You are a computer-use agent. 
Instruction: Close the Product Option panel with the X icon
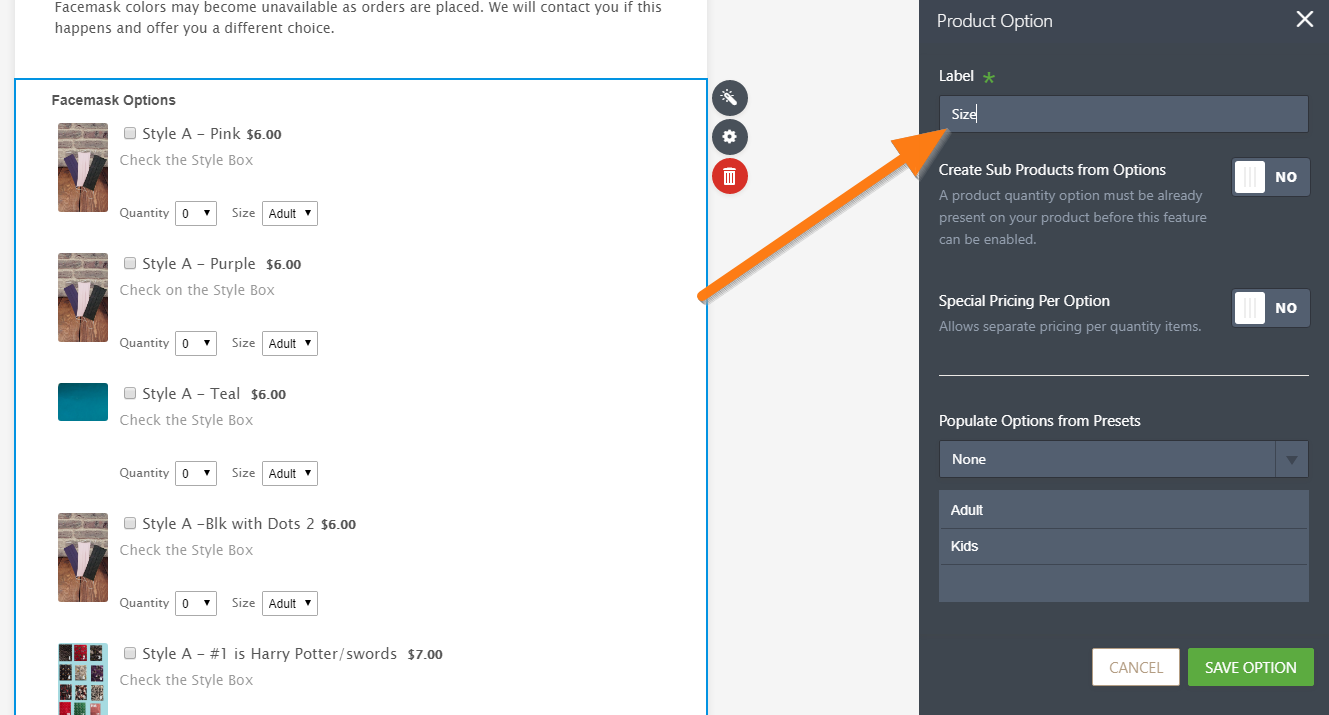click(x=1304, y=19)
